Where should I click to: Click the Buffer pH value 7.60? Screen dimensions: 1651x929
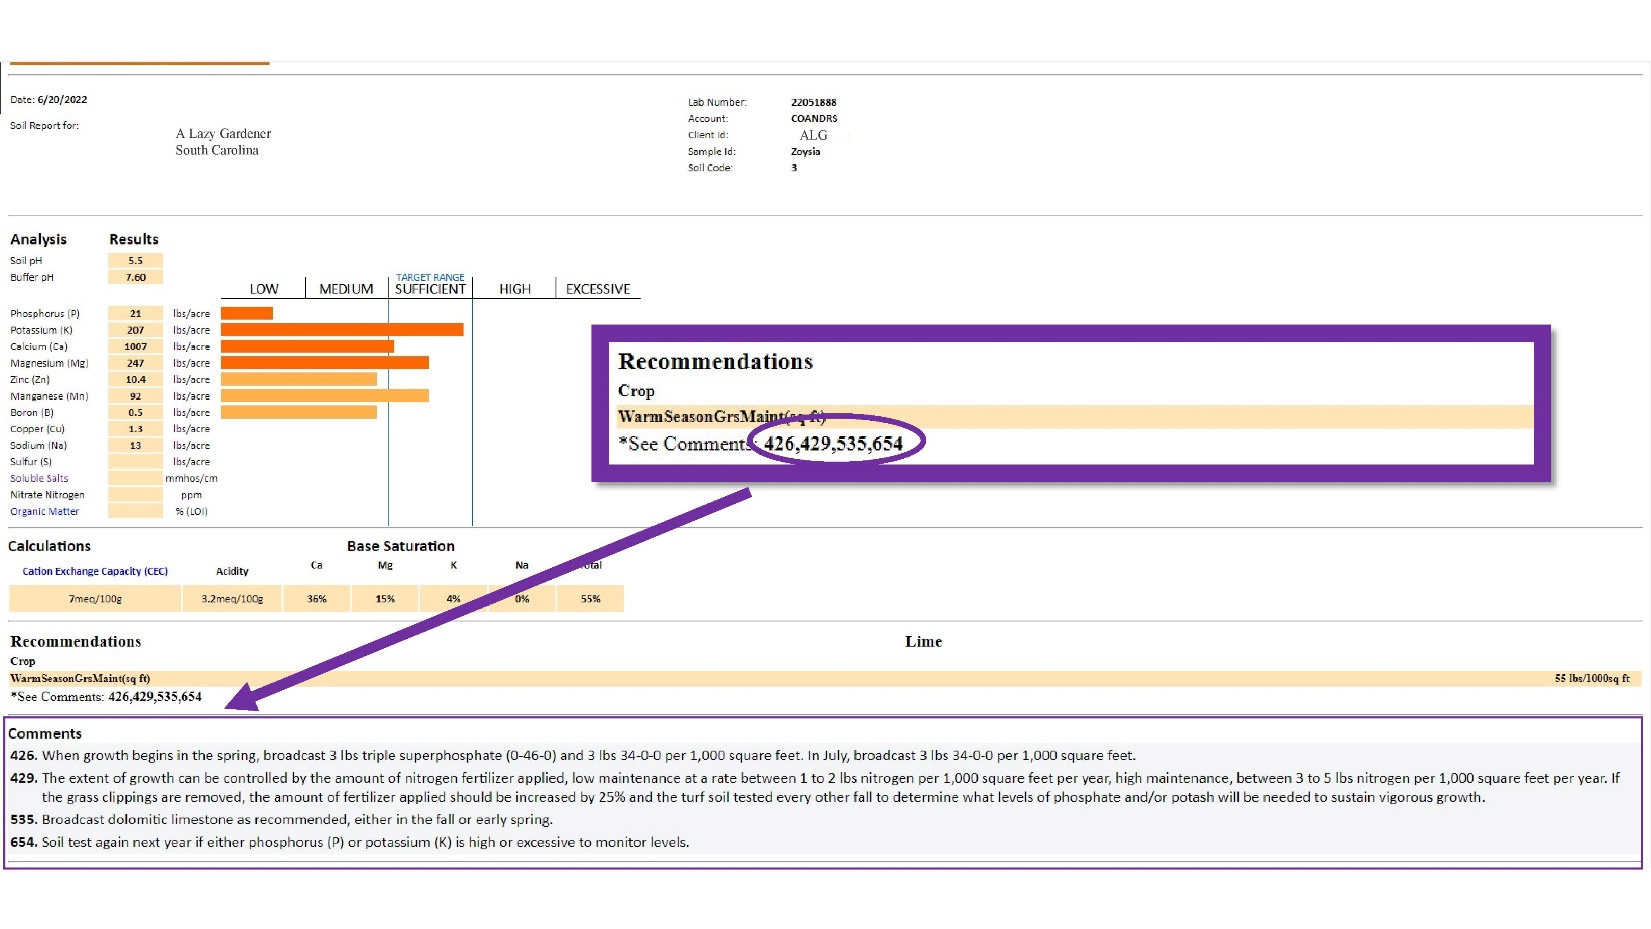[135, 277]
